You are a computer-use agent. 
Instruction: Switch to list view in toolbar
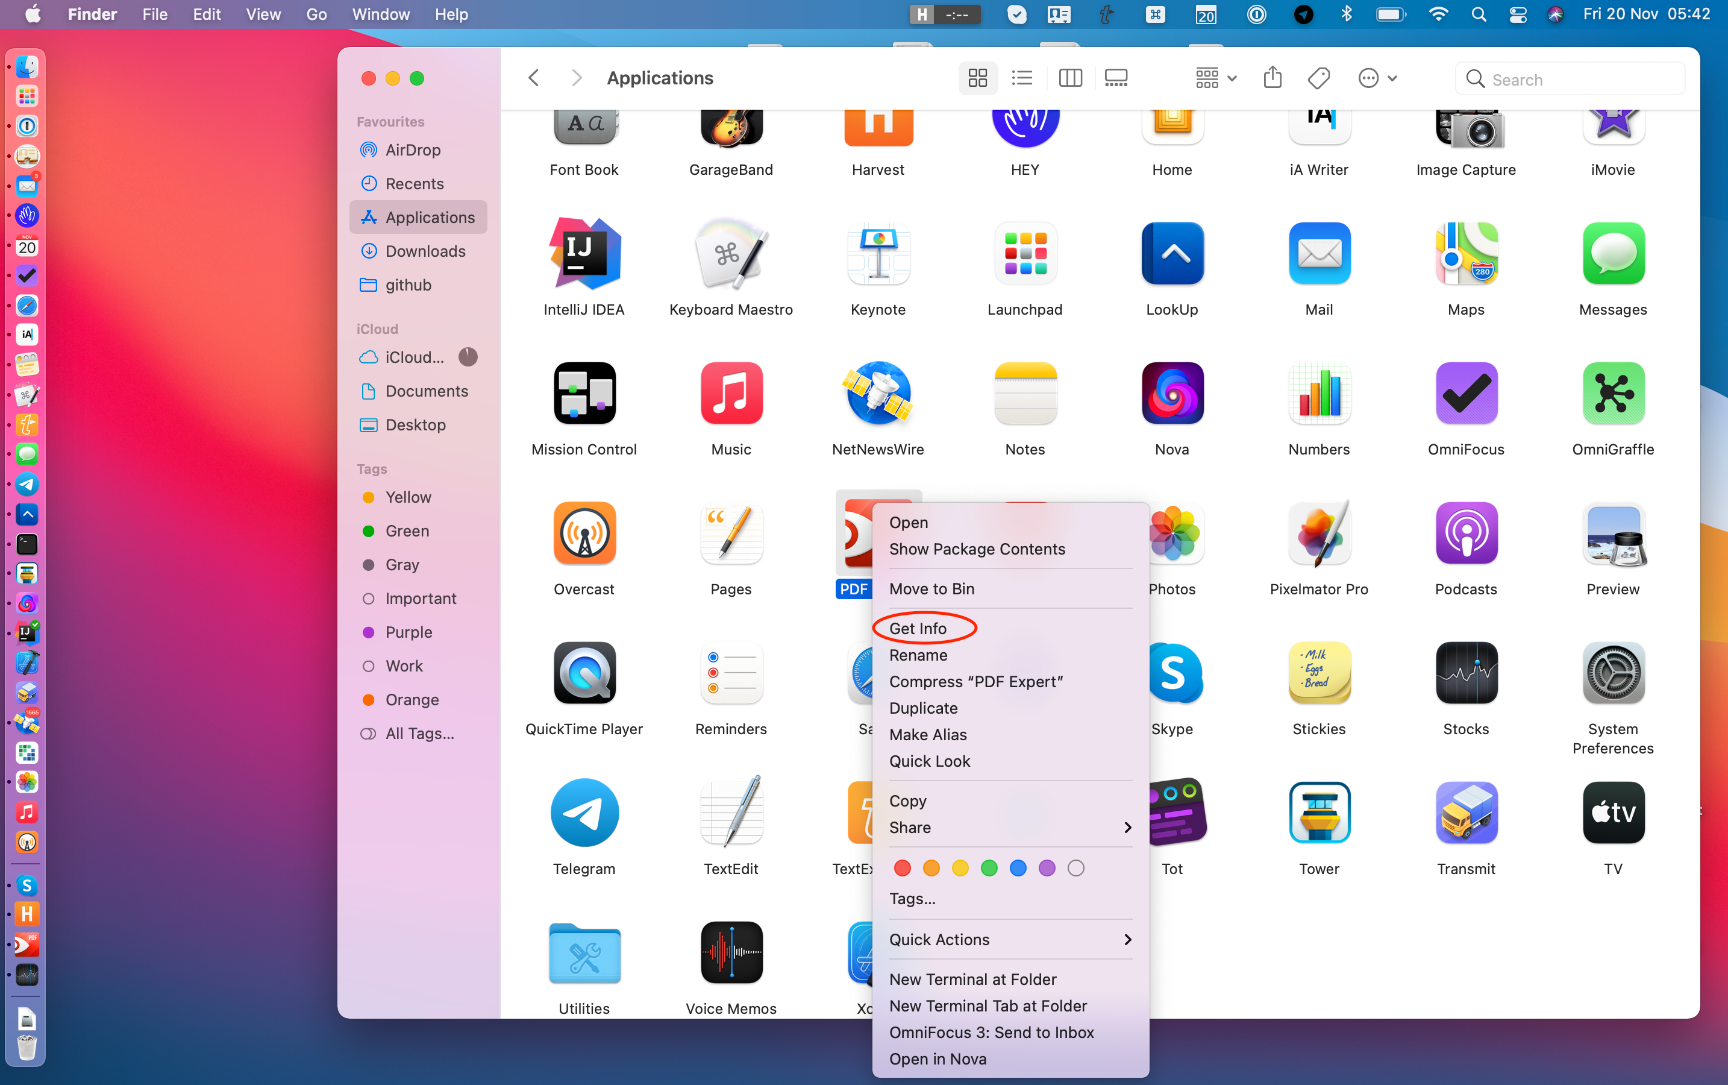1022,78
